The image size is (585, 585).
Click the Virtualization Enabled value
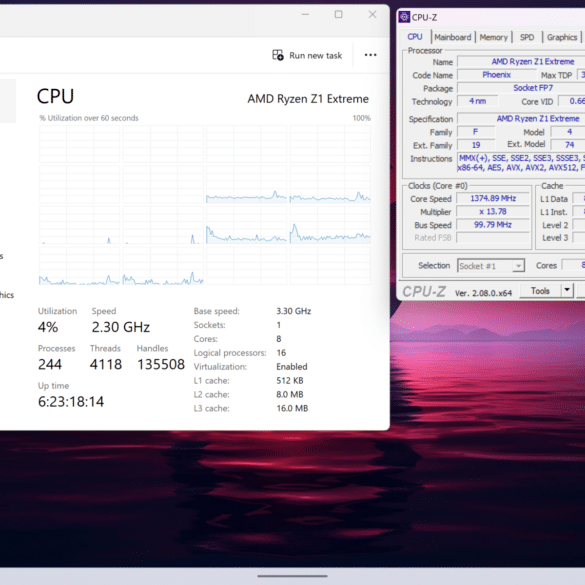292,367
